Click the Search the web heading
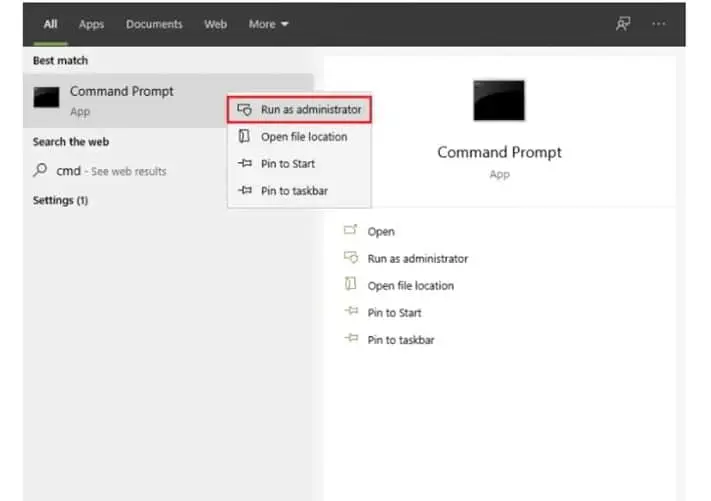 pyautogui.click(x=71, y=142)
